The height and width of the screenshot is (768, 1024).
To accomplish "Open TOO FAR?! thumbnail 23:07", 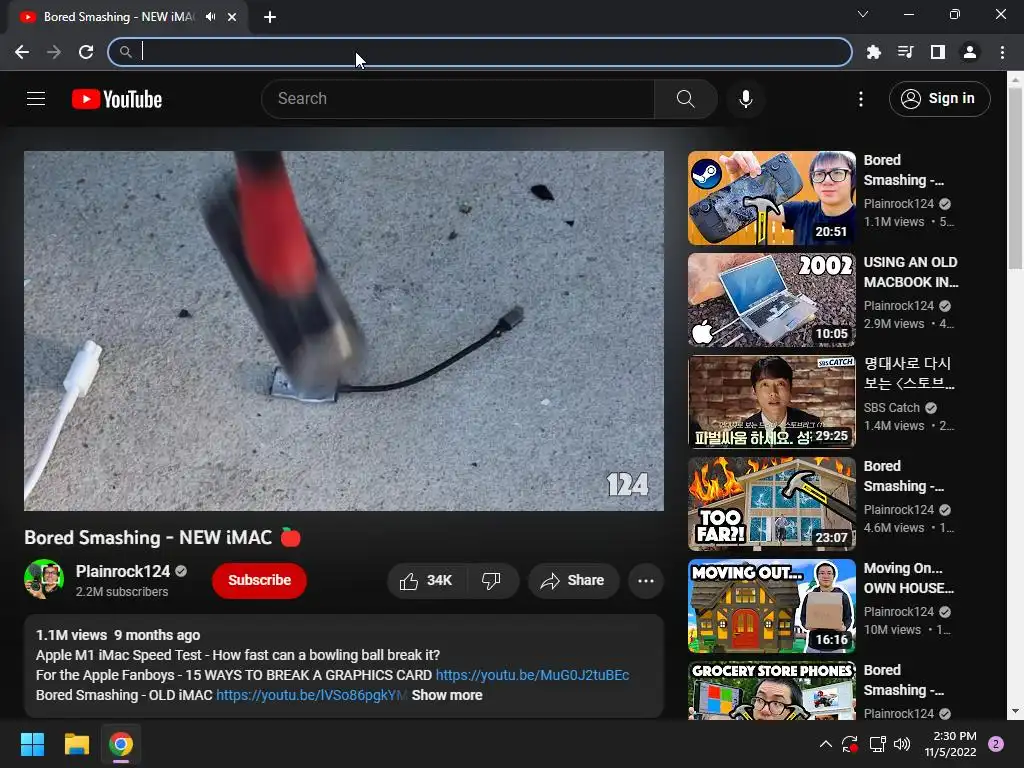I will tap(771, 504).
